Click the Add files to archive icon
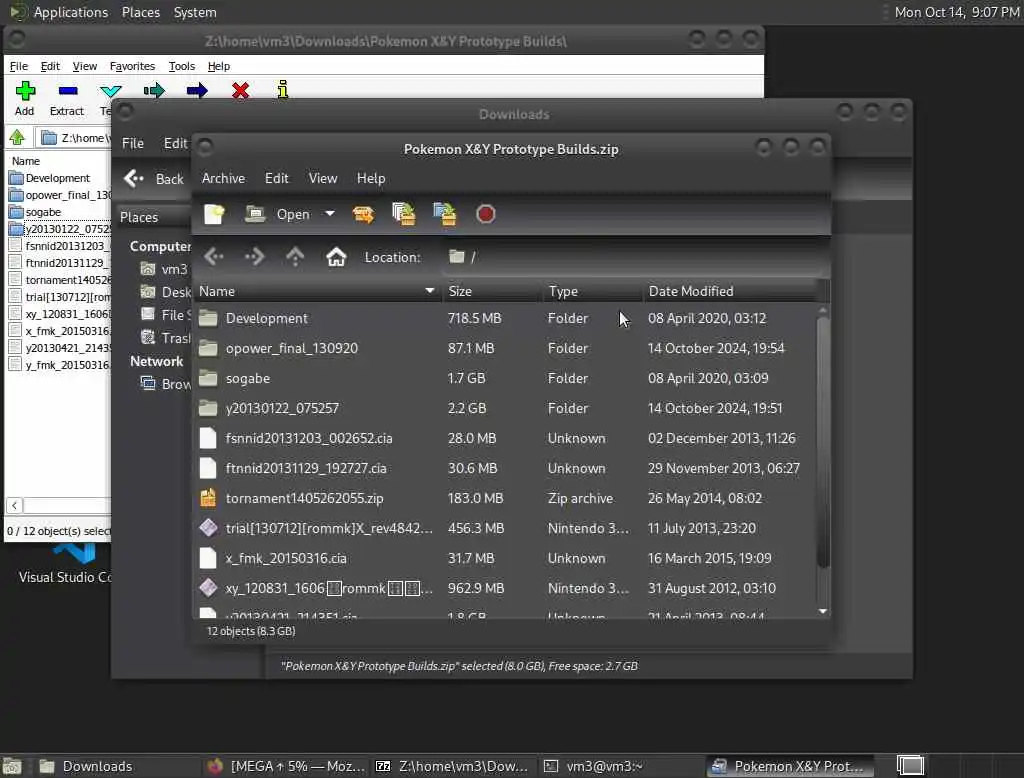This screenshot has height=778, width=1024. click(x=404, y=214)
